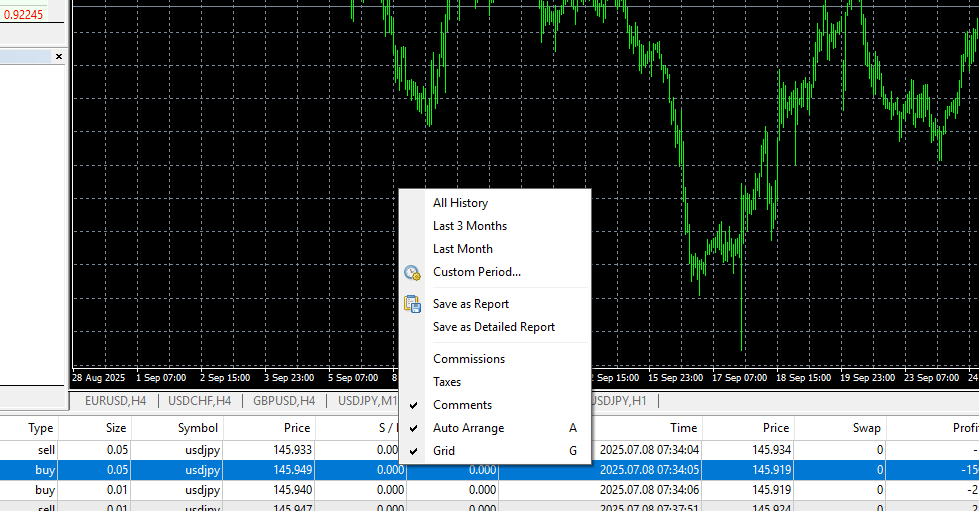Uncheck the Comments option

(x=462, y=405)
